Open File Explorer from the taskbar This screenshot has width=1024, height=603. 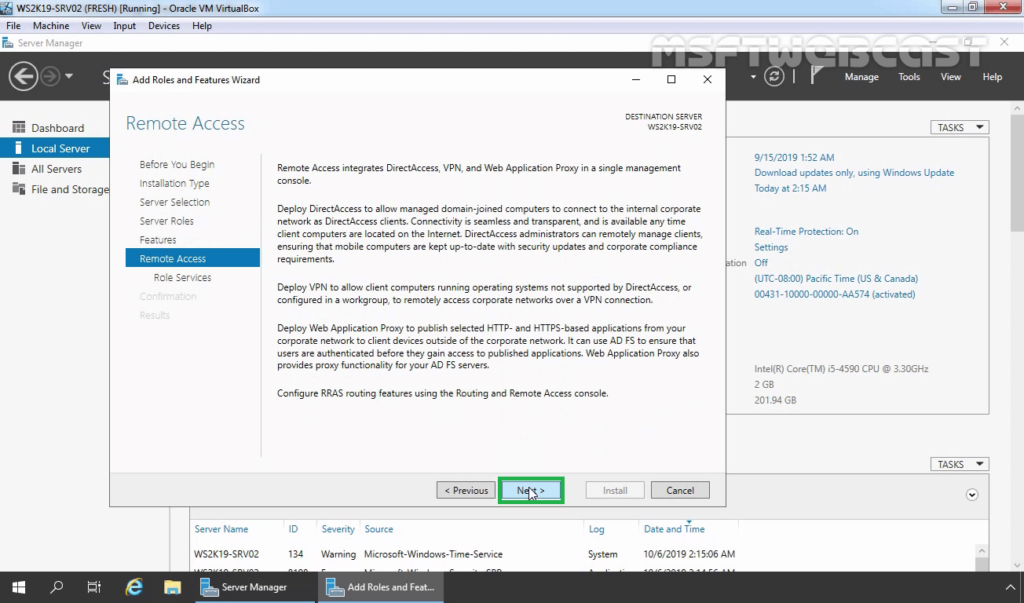click(172, 587)
